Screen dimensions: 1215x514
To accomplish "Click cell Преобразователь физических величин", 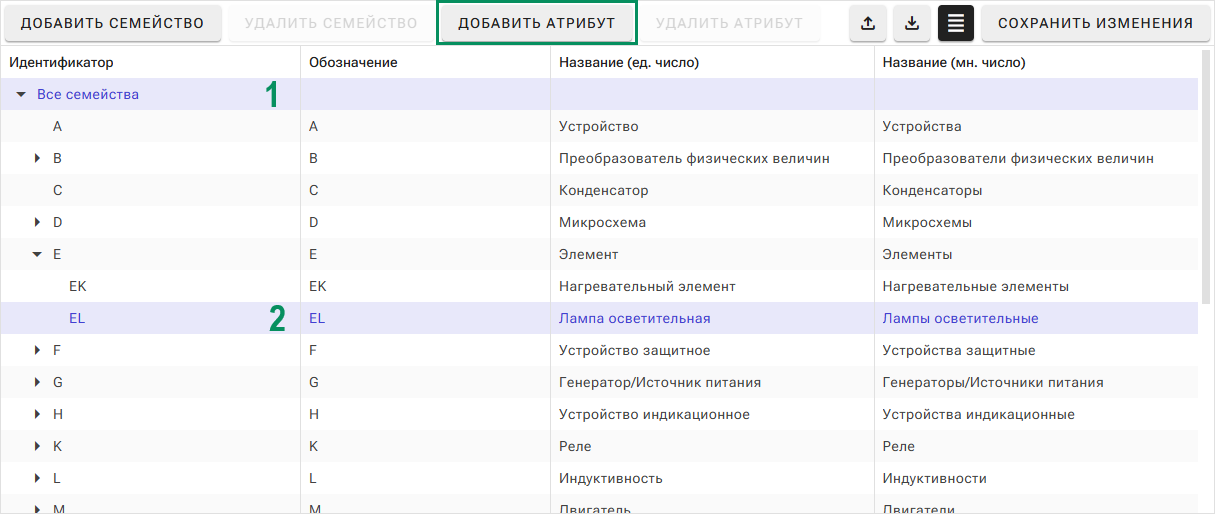I will point(694,158).
